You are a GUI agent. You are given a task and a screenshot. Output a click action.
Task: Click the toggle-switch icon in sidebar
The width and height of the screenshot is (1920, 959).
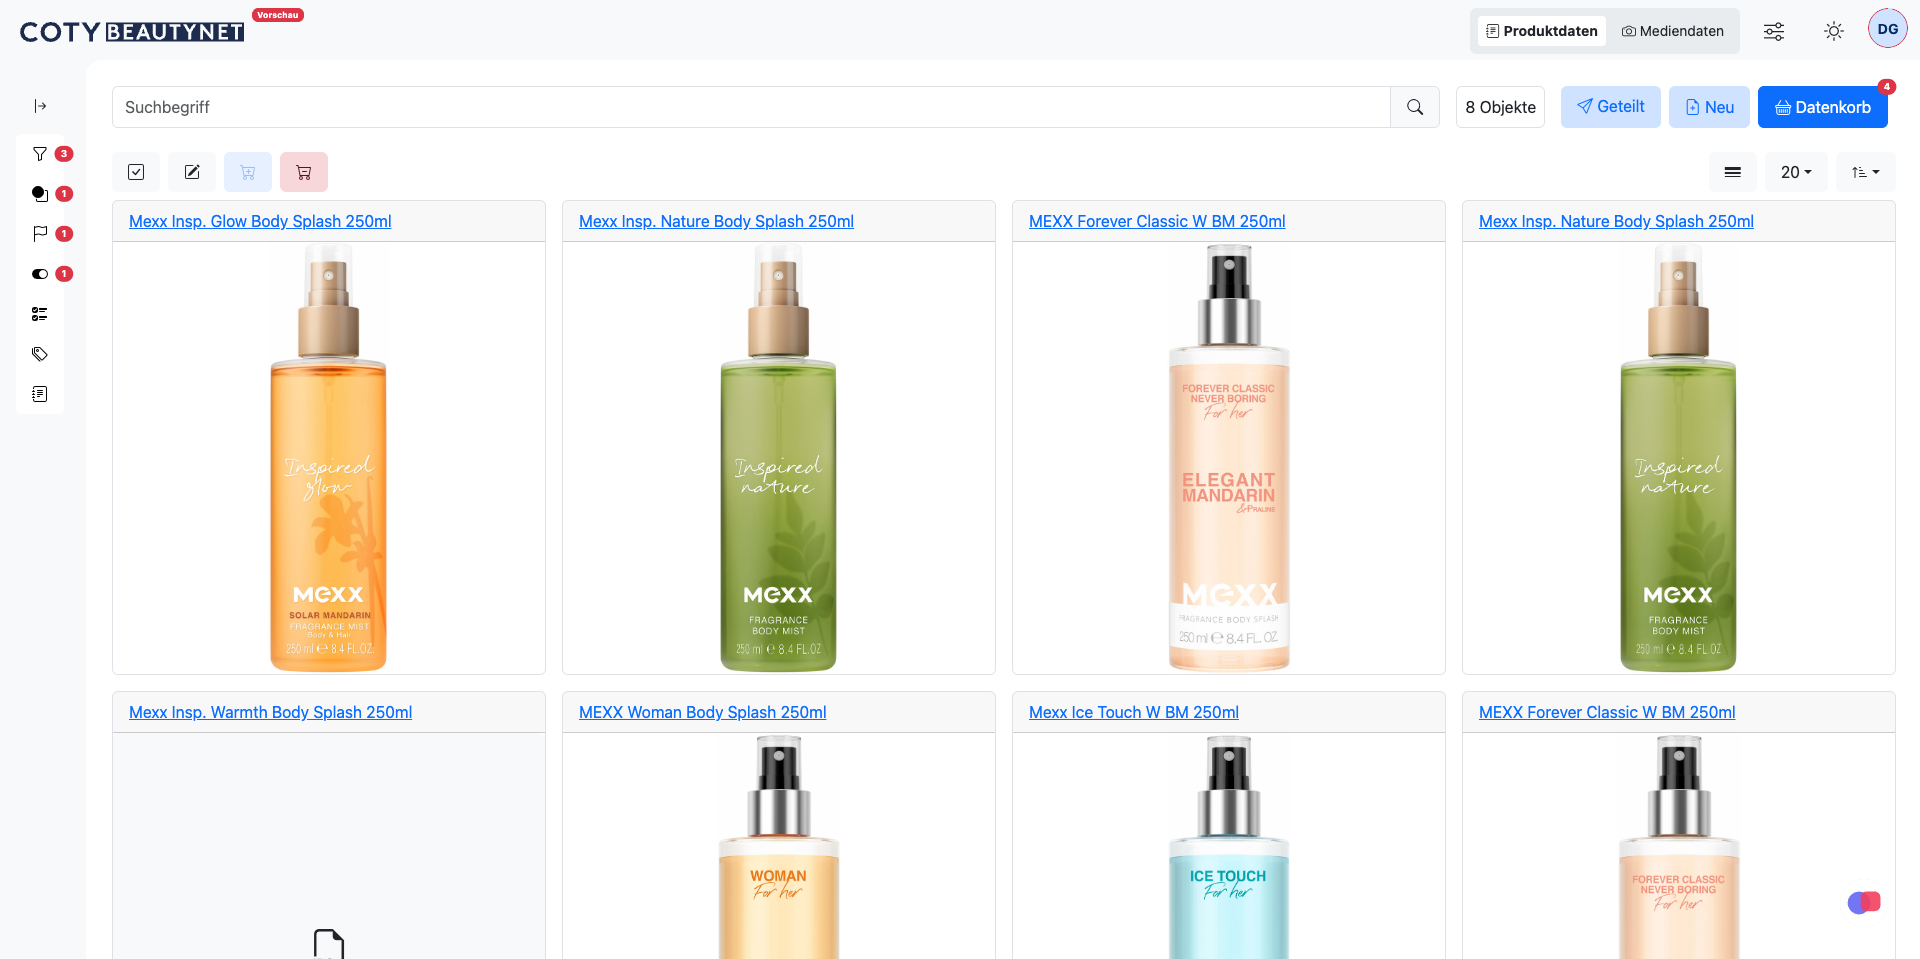click(40, 274)
